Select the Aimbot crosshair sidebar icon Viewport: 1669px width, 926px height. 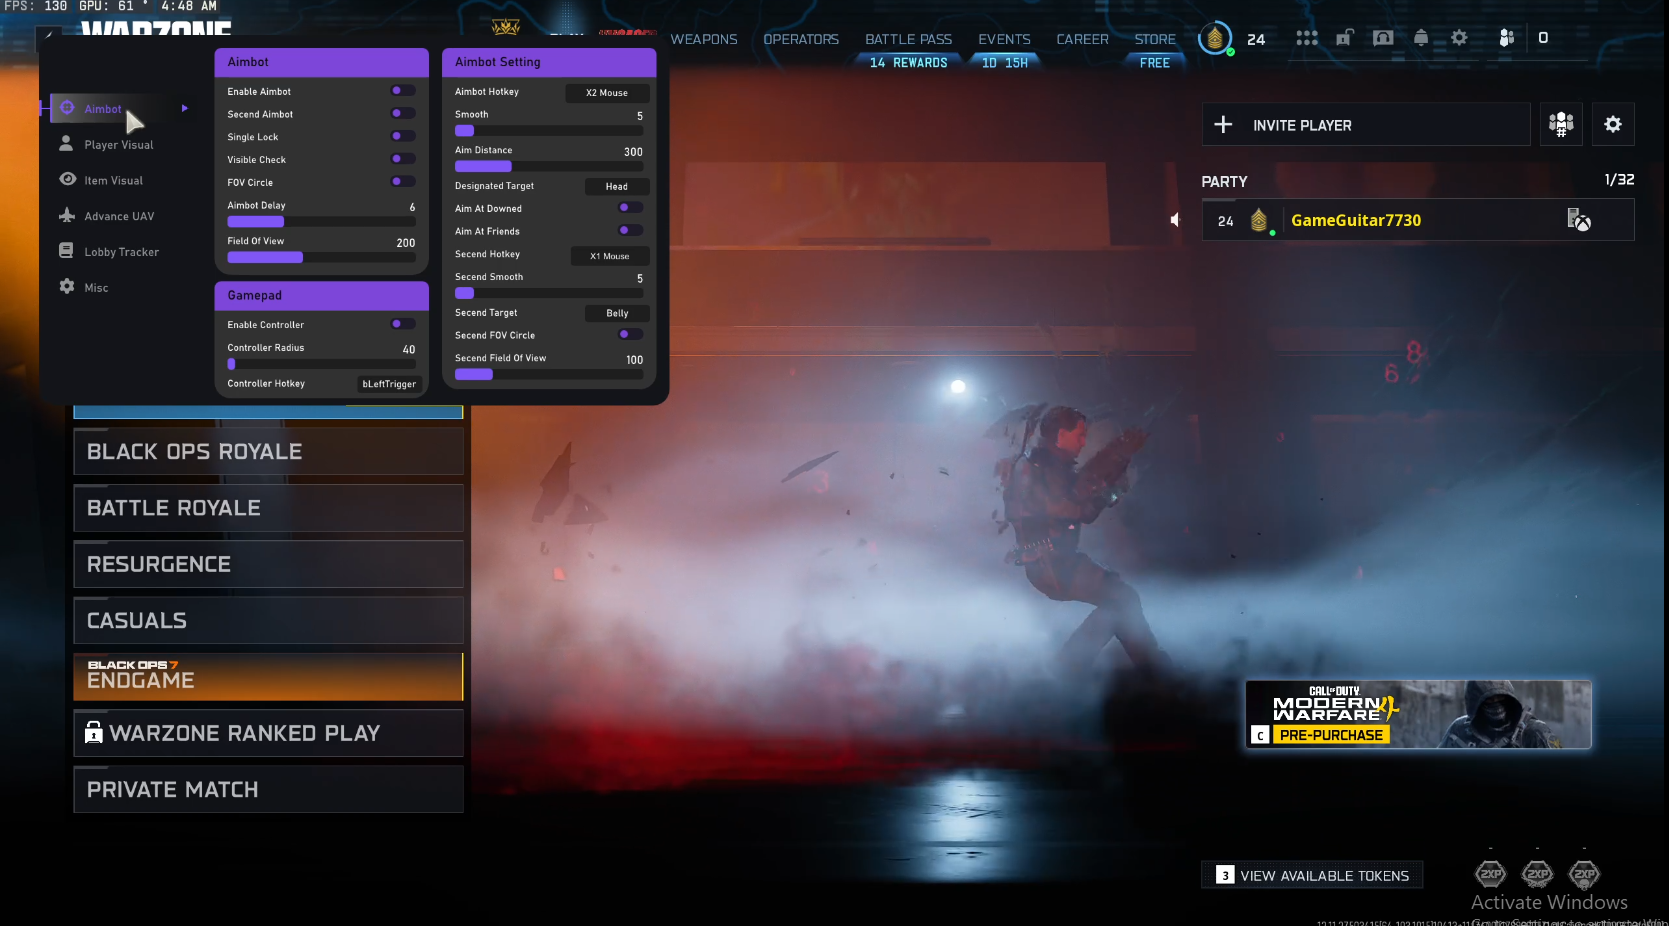[x=67, y=108]
